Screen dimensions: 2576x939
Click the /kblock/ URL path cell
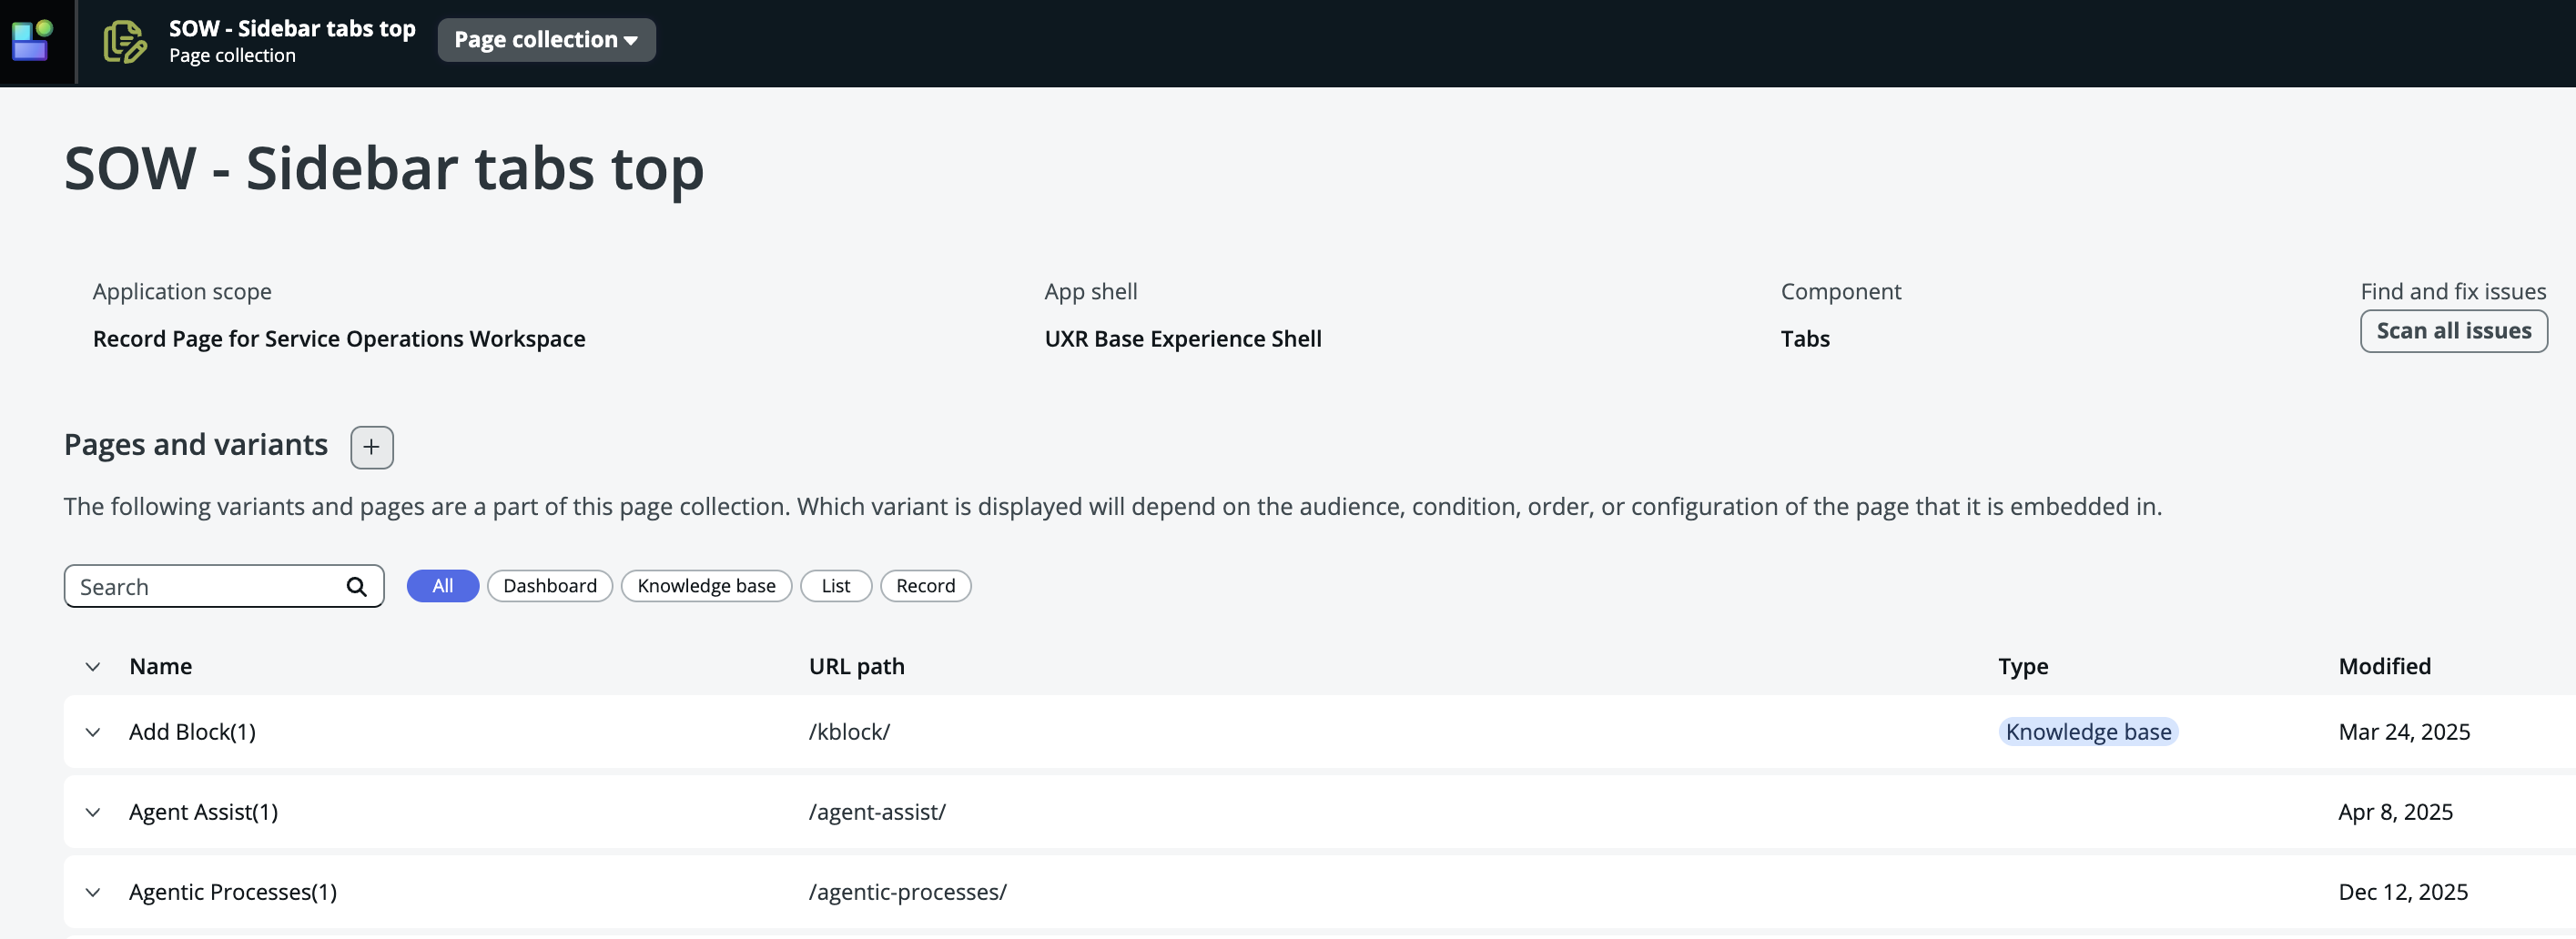click(x=849, y=732)
